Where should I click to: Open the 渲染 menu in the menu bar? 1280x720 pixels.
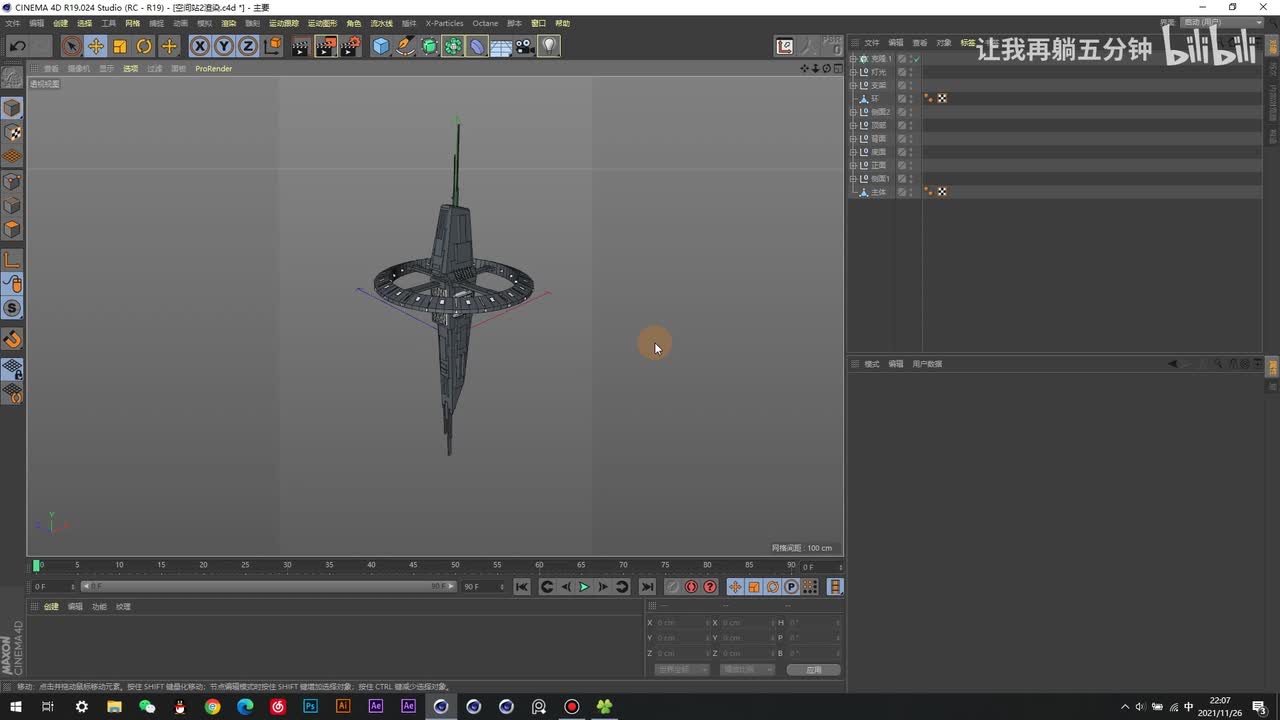point(228,23)
